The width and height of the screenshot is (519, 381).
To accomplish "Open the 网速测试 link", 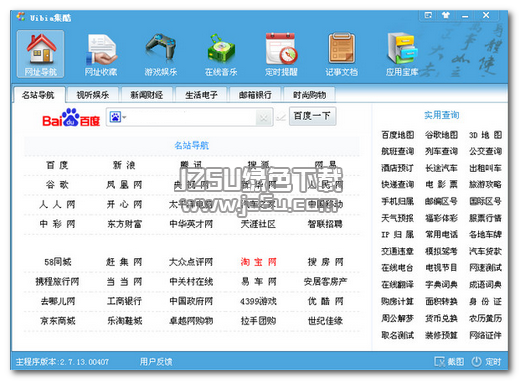I will tap(485, 268).
